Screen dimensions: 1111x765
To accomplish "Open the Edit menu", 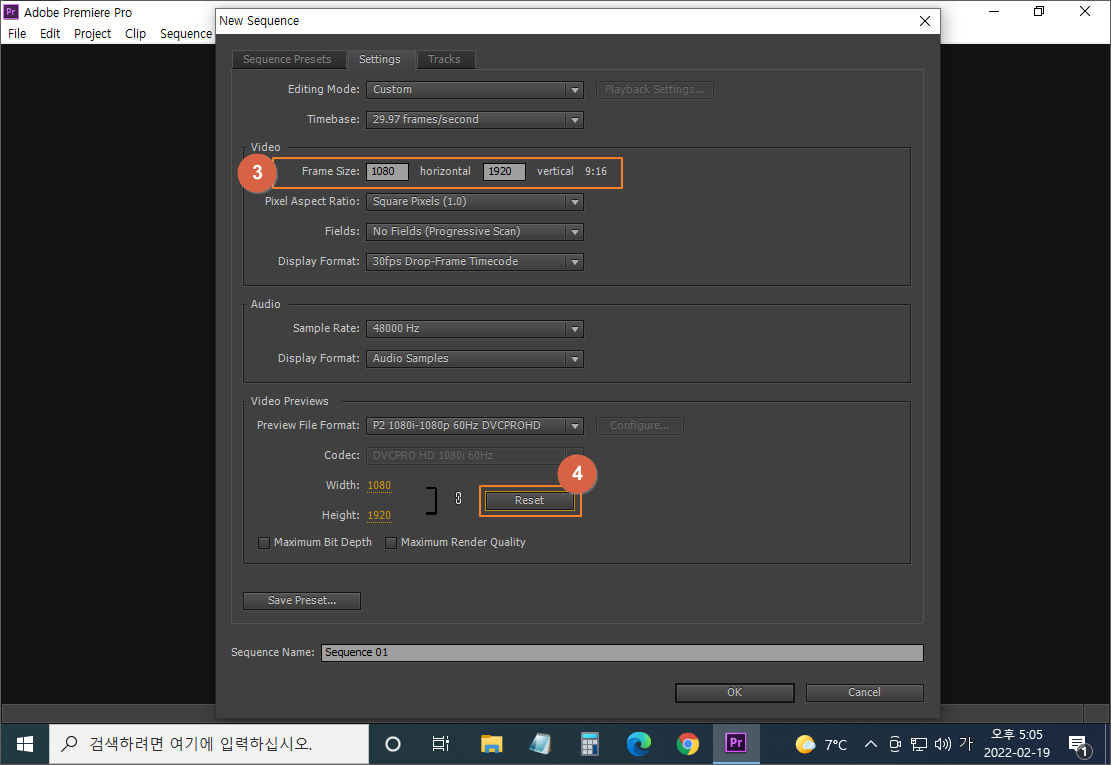I will tap(50, 33).
